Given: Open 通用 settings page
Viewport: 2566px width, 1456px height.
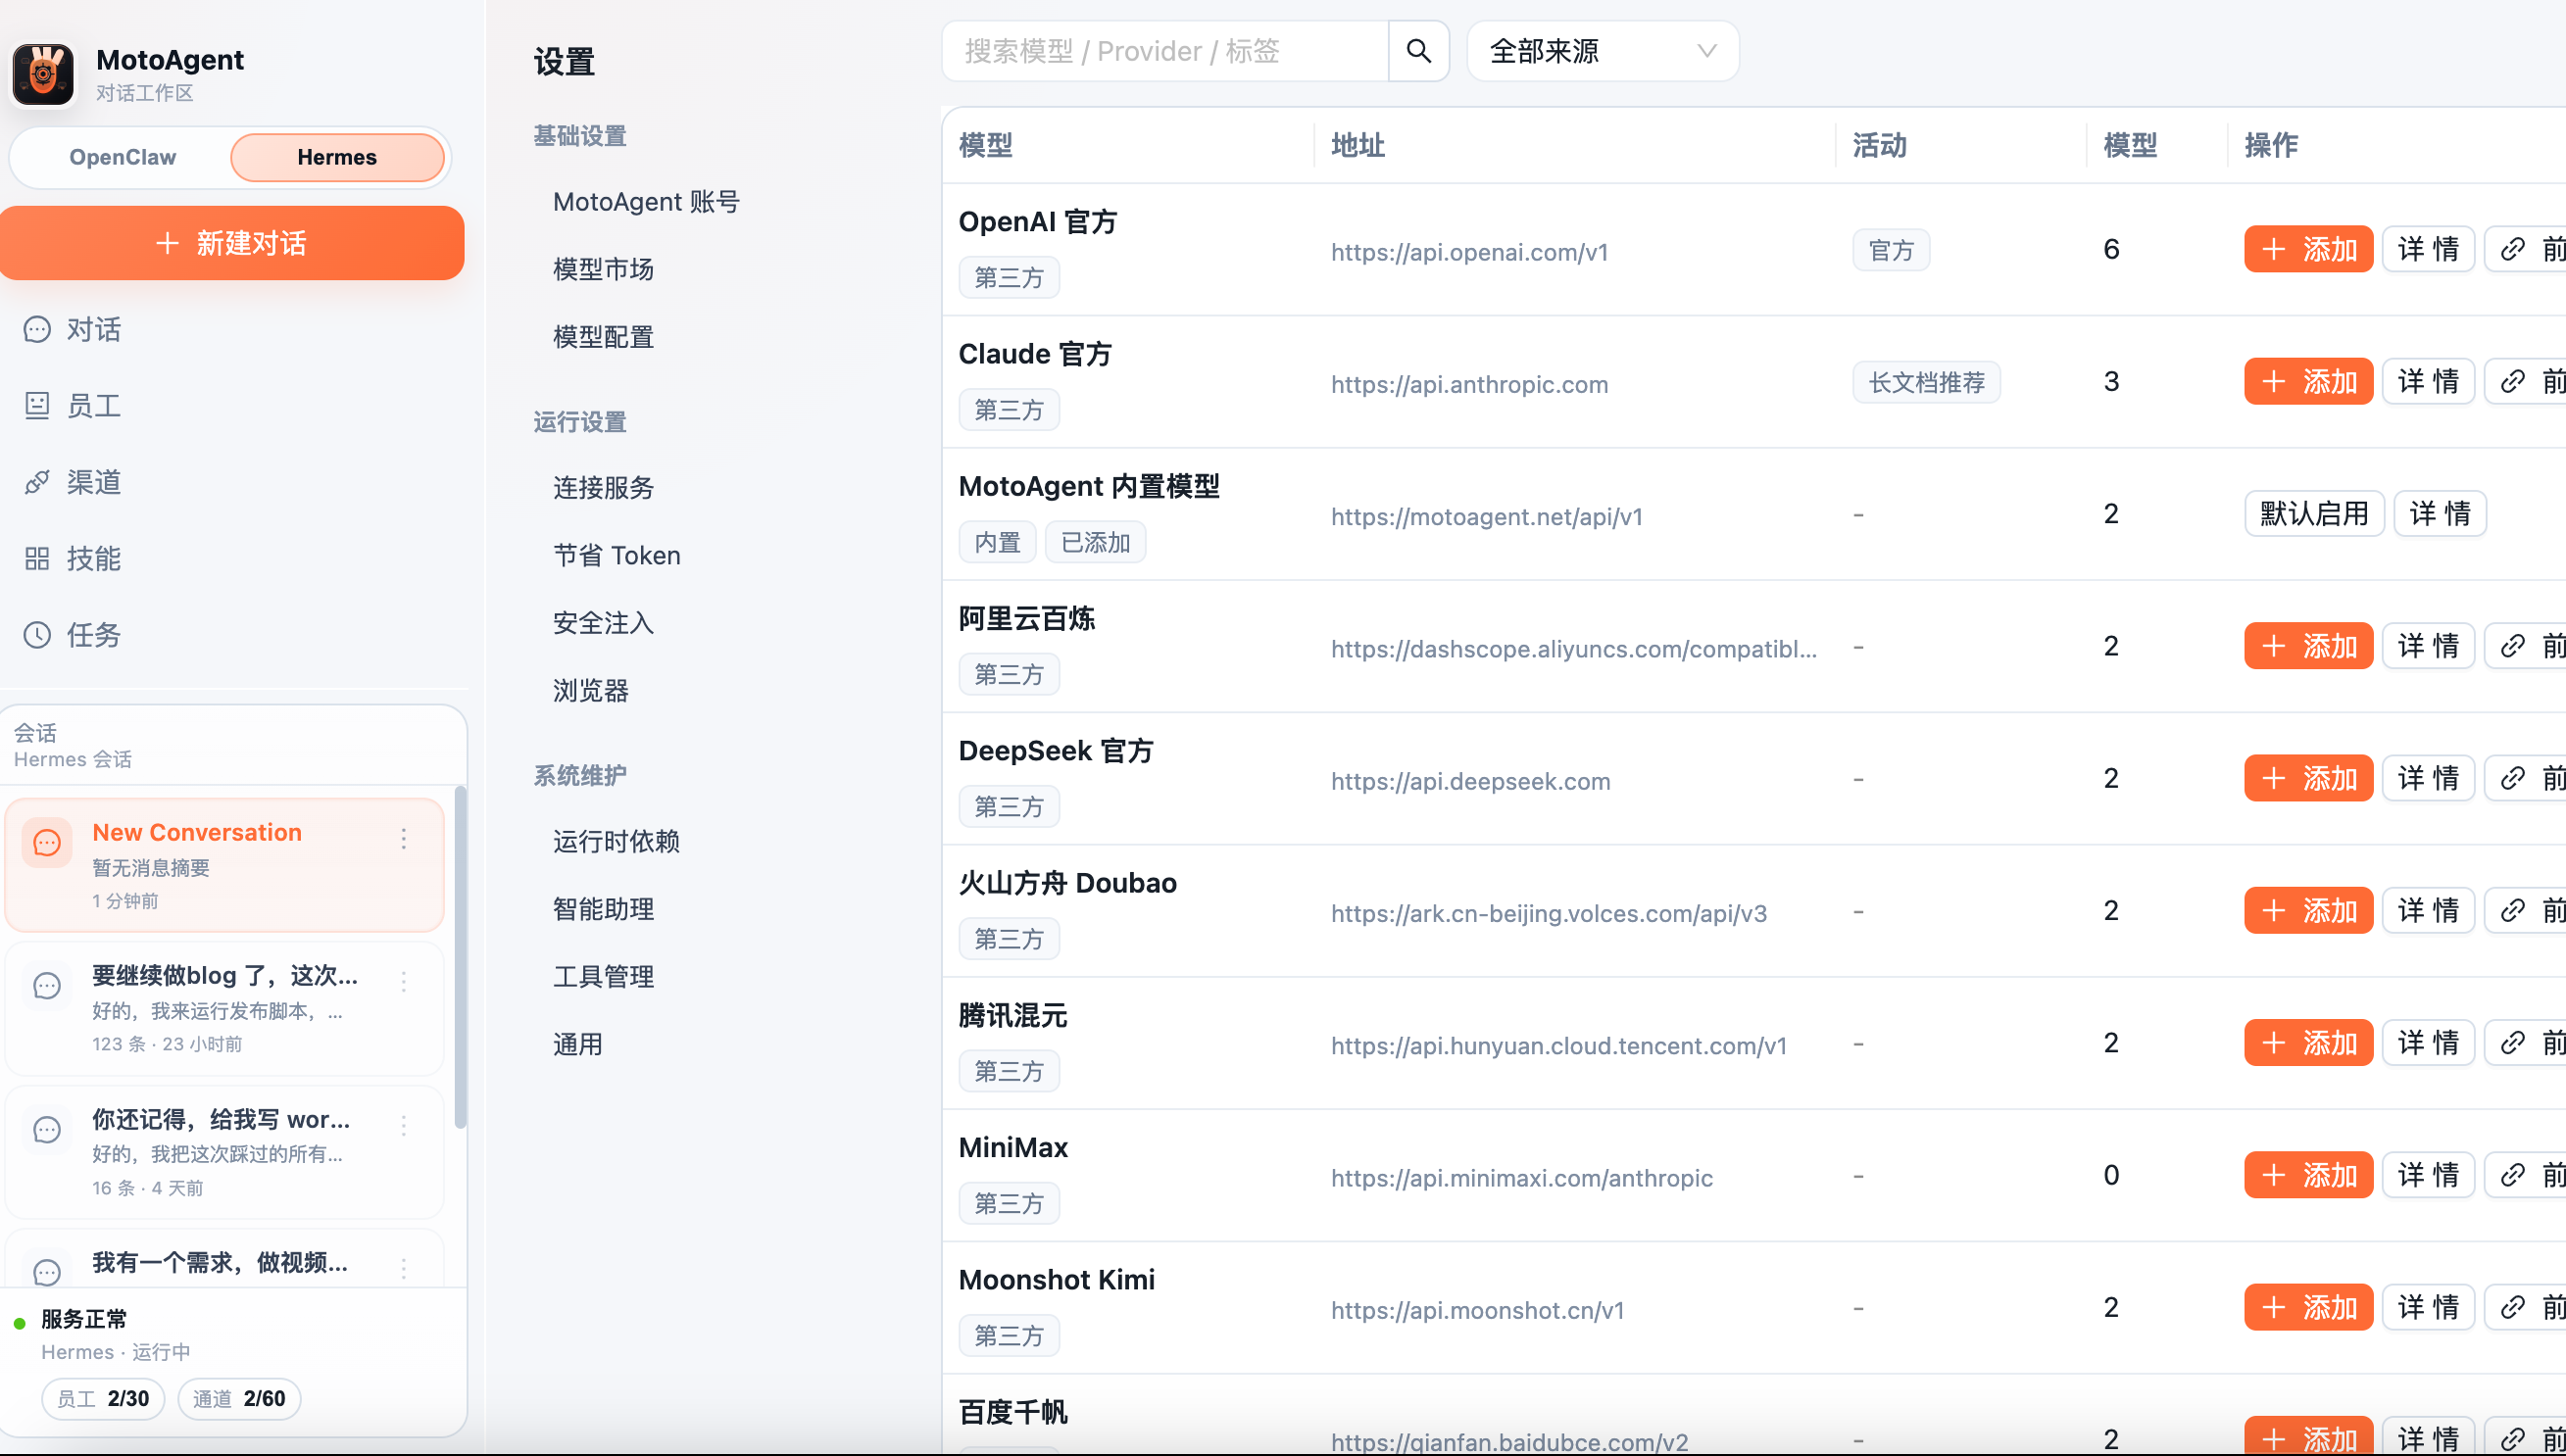Looking at the screenshot, I should 578,1044.
